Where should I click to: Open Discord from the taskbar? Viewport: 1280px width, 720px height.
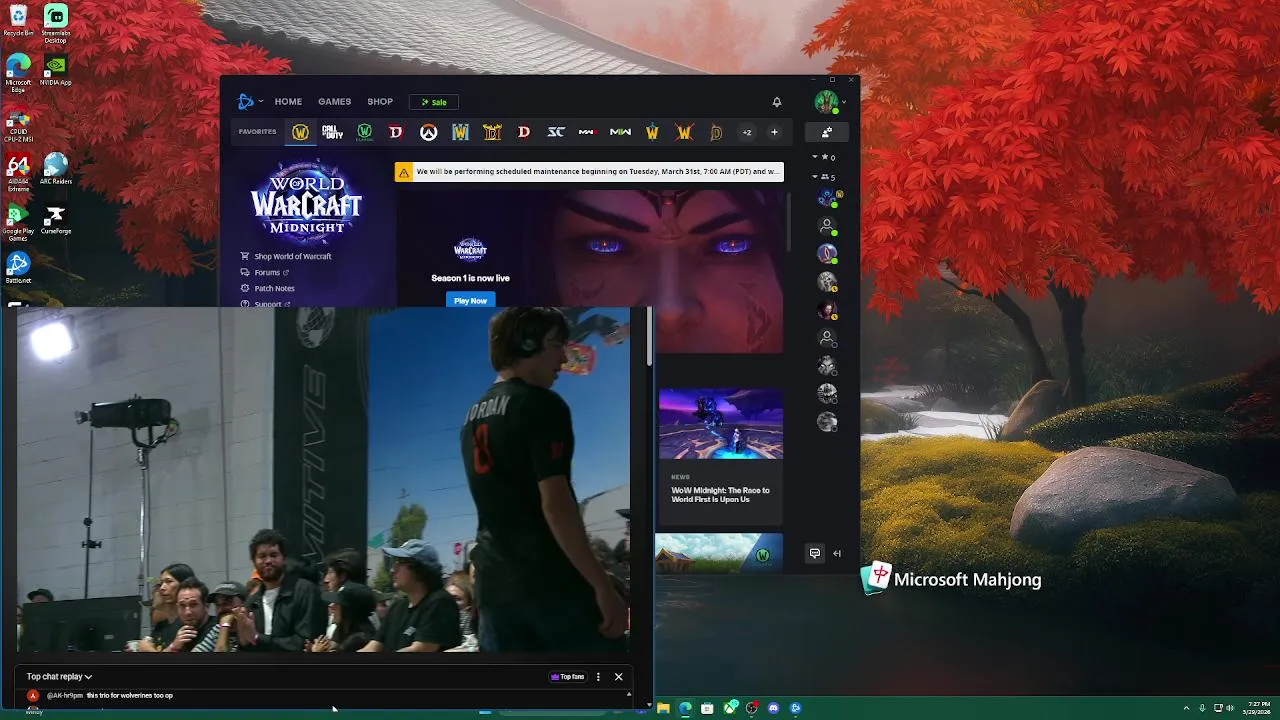coord(773,708)
